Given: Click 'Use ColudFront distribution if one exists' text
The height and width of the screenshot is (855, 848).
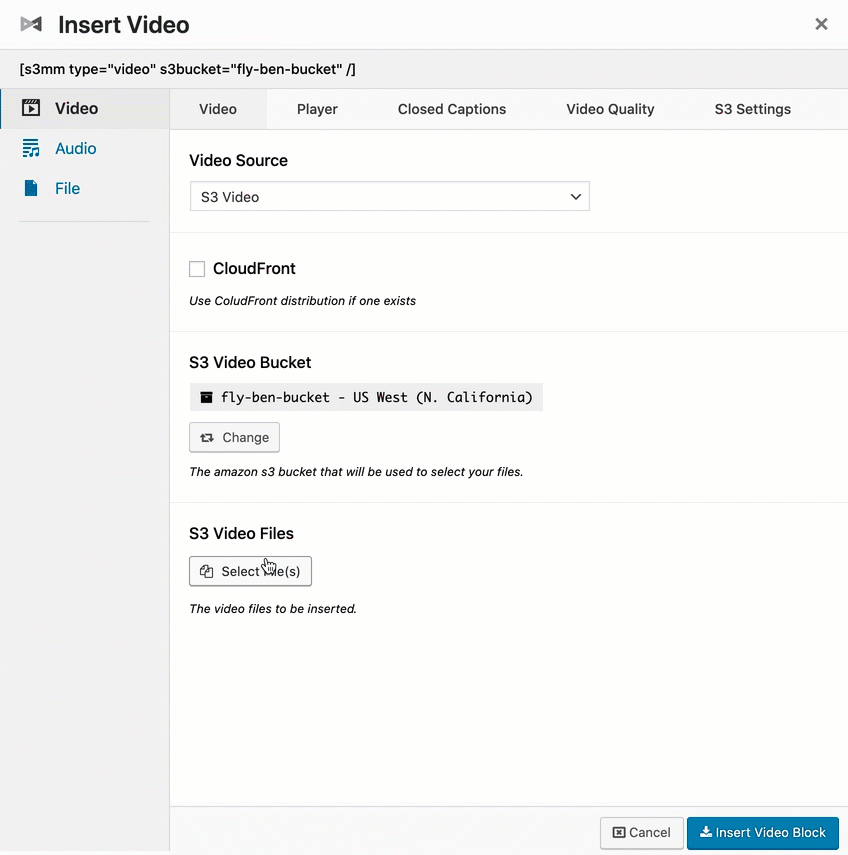Looking at the screenshot, I should pyautogui.click(x=302, y=301).
